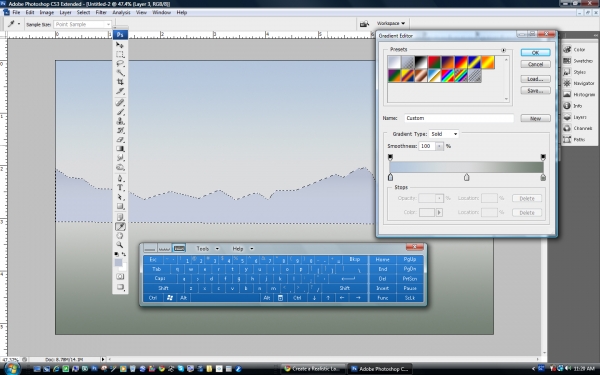Select the Shape tool
The image size is (600, 375).
[120, 206]
